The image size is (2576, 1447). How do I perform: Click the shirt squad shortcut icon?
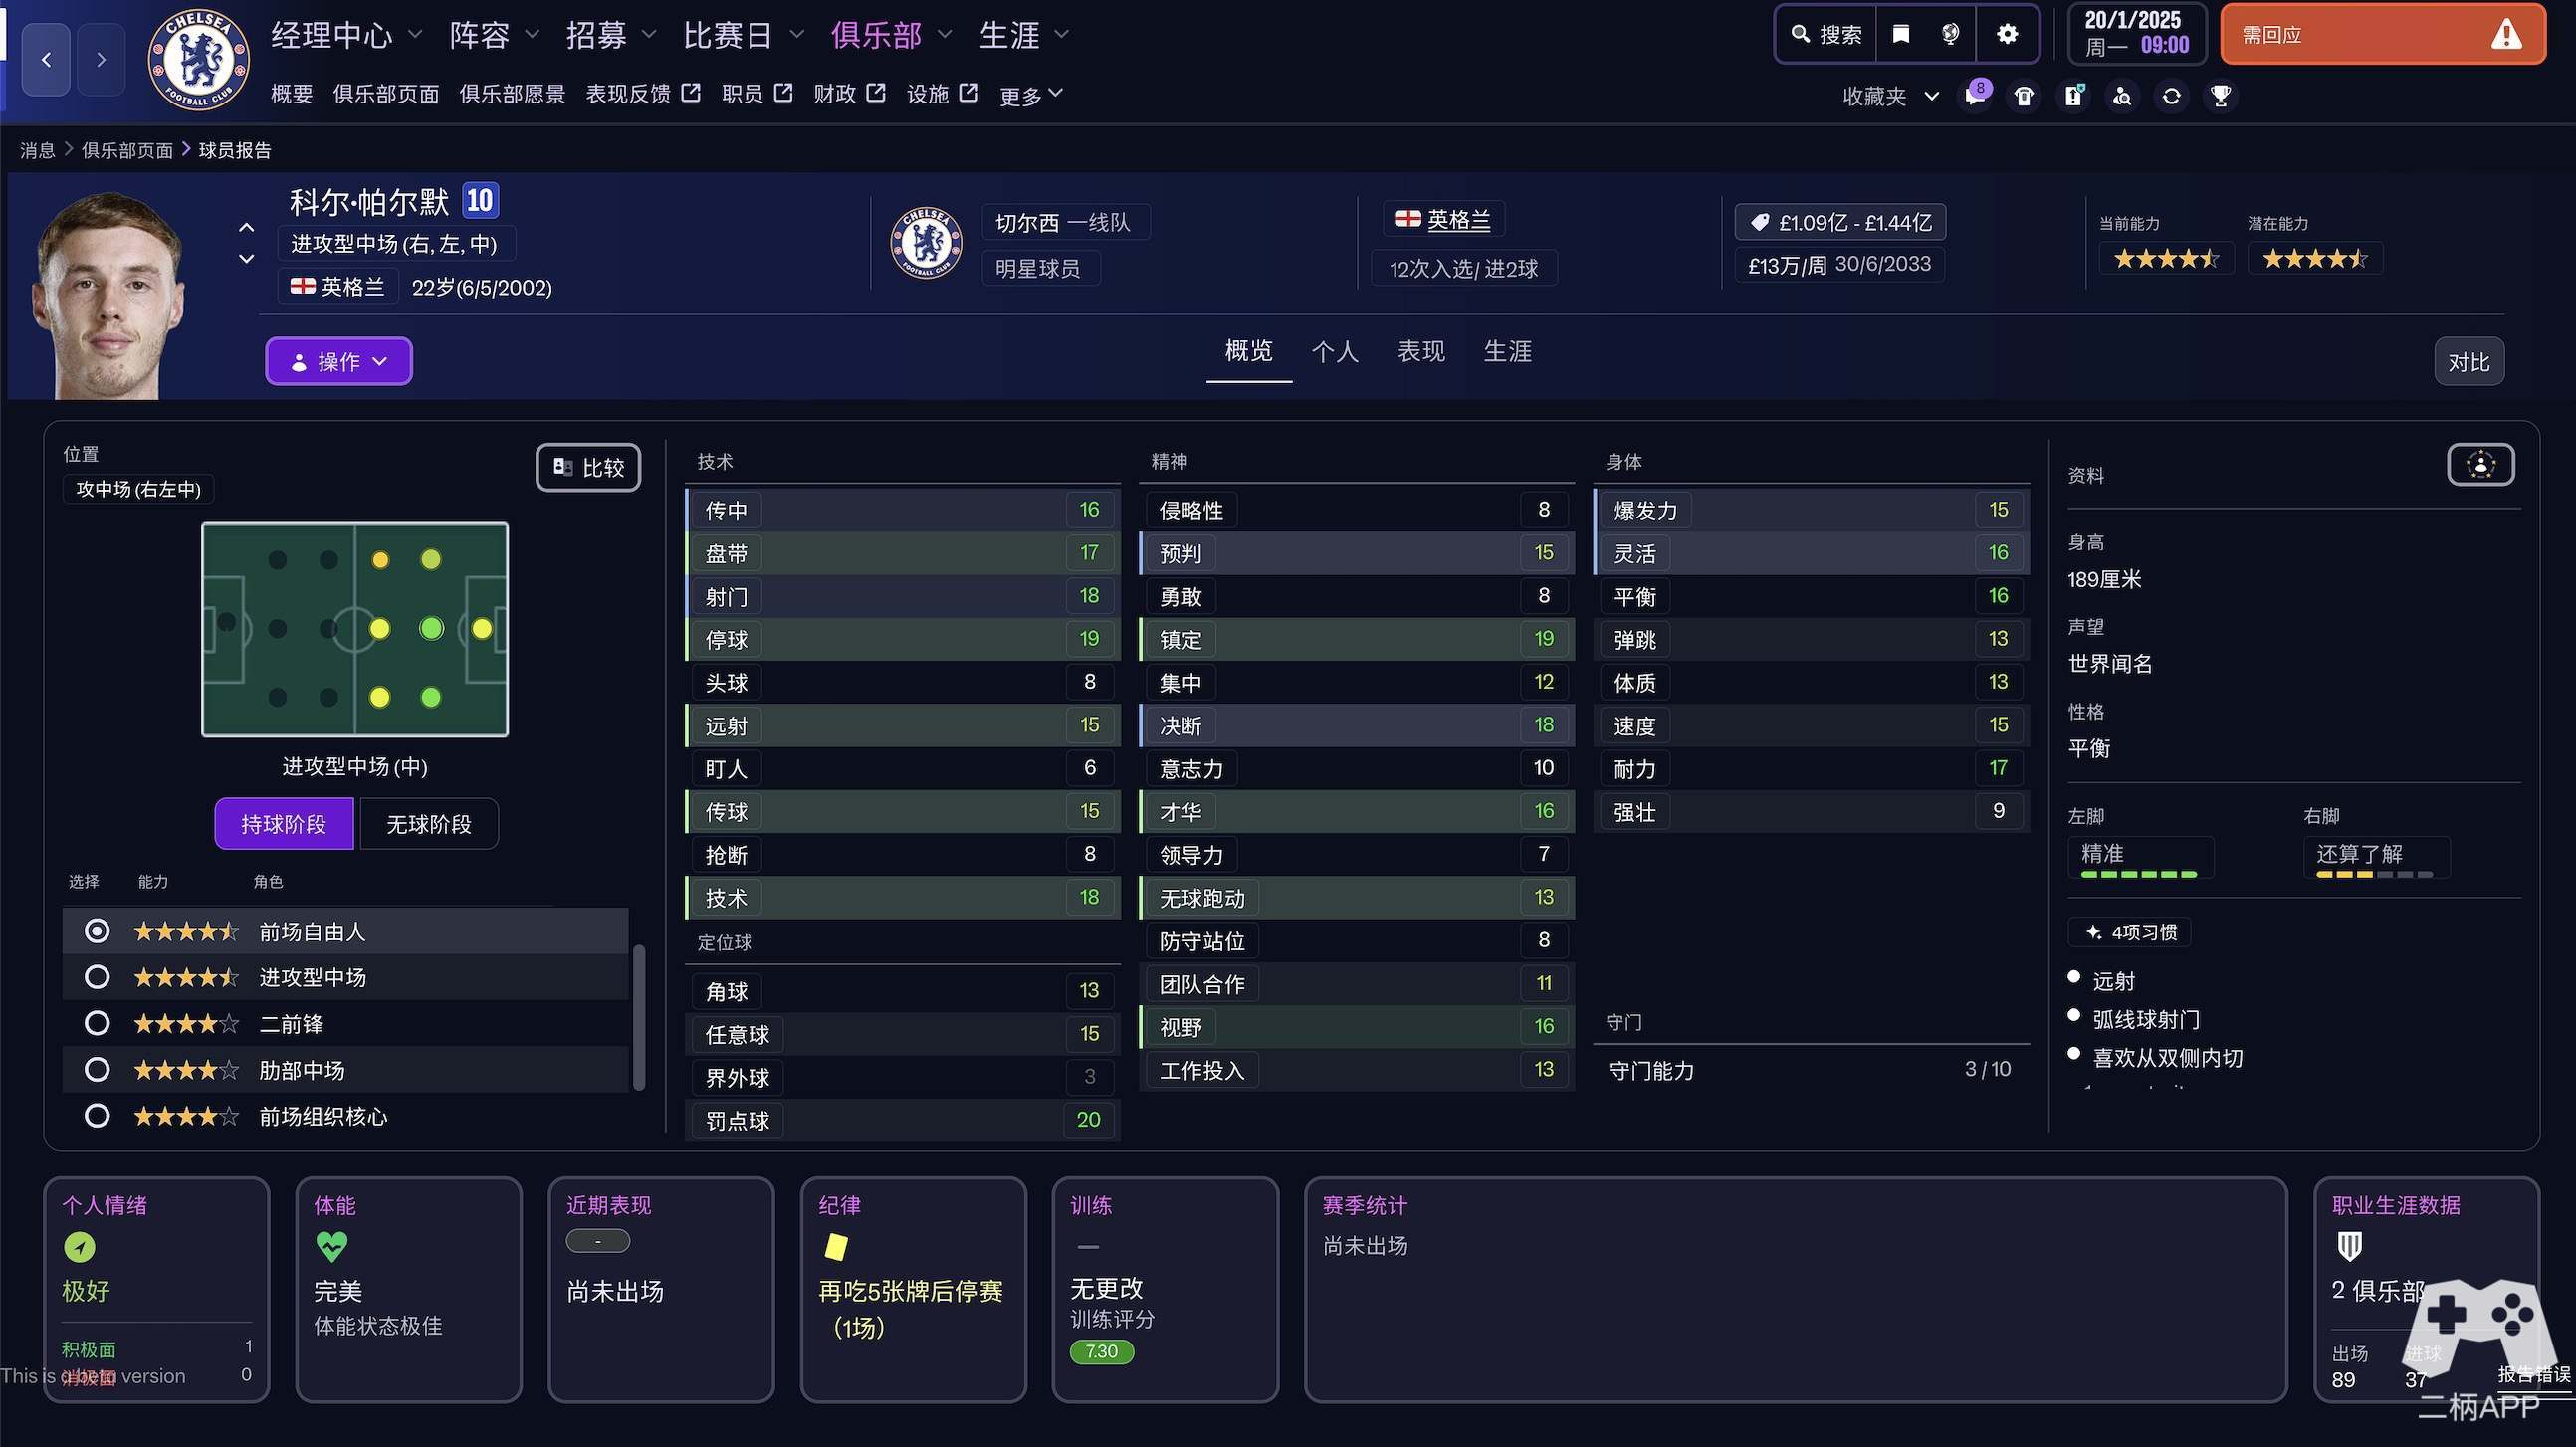pyautogui.click(x=2024, y=96)
